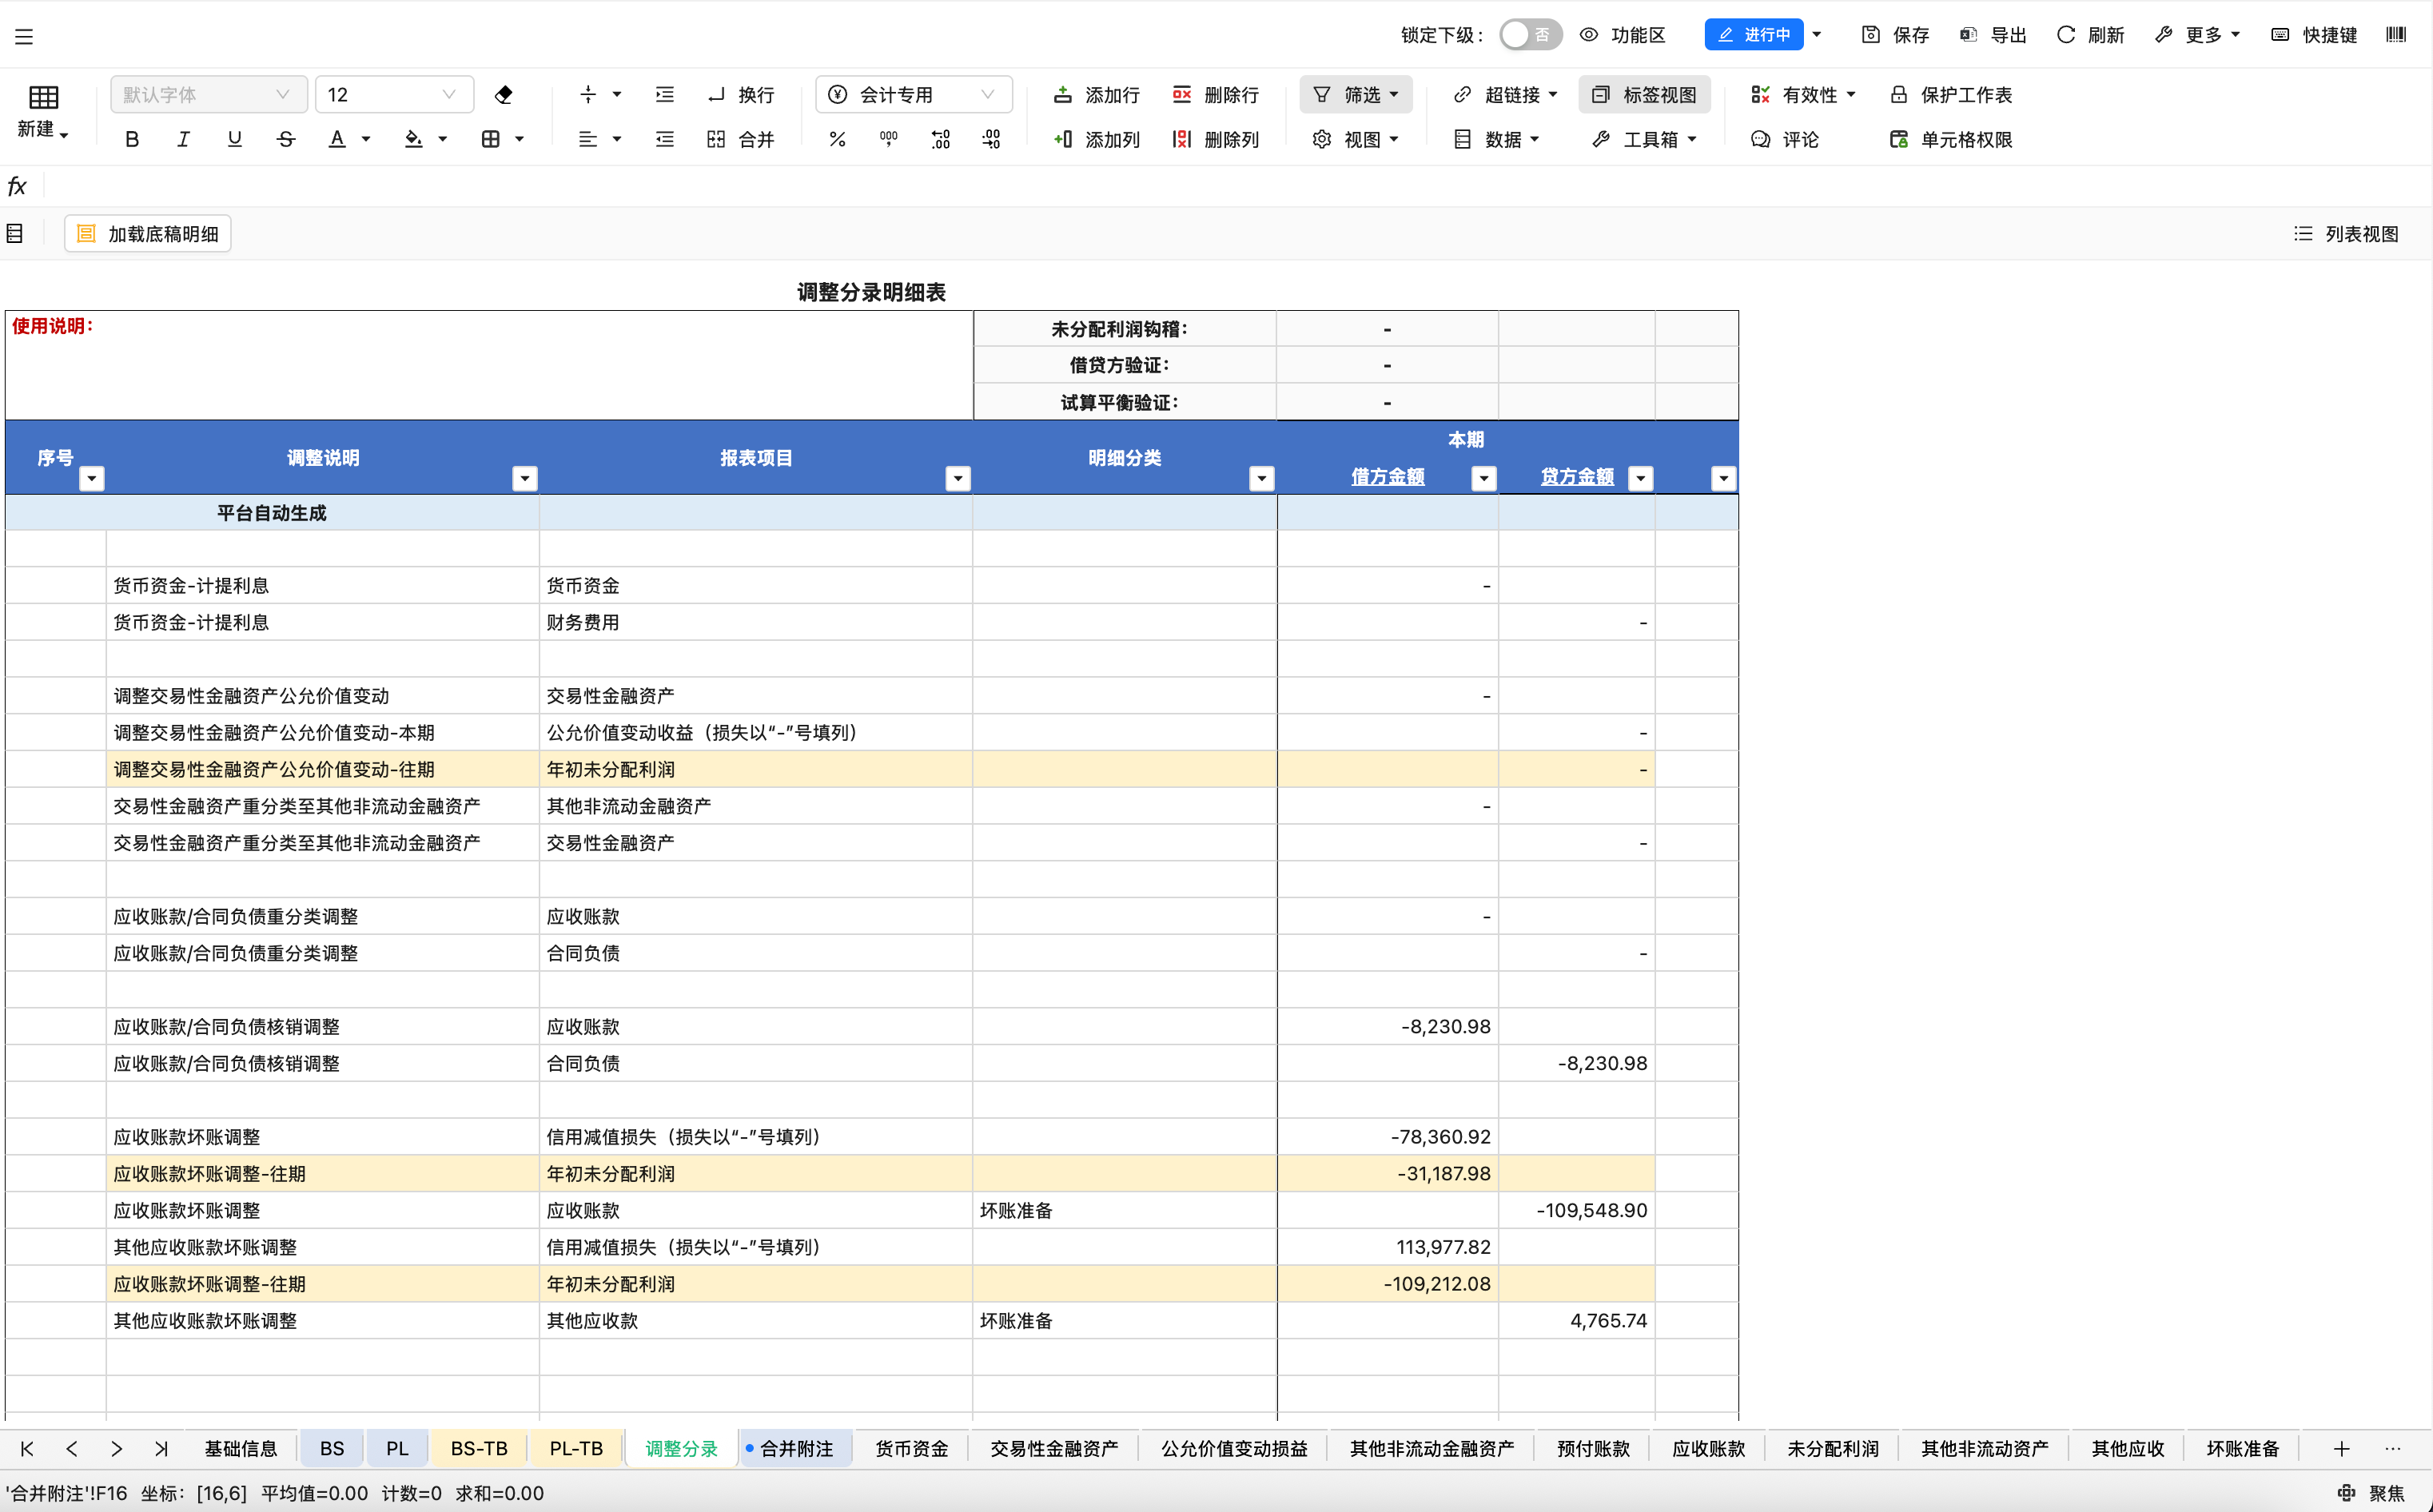Screen dimensions: 2433x1512
Task: Toggle function area visibility eye
Action: tap(1589, 35)
